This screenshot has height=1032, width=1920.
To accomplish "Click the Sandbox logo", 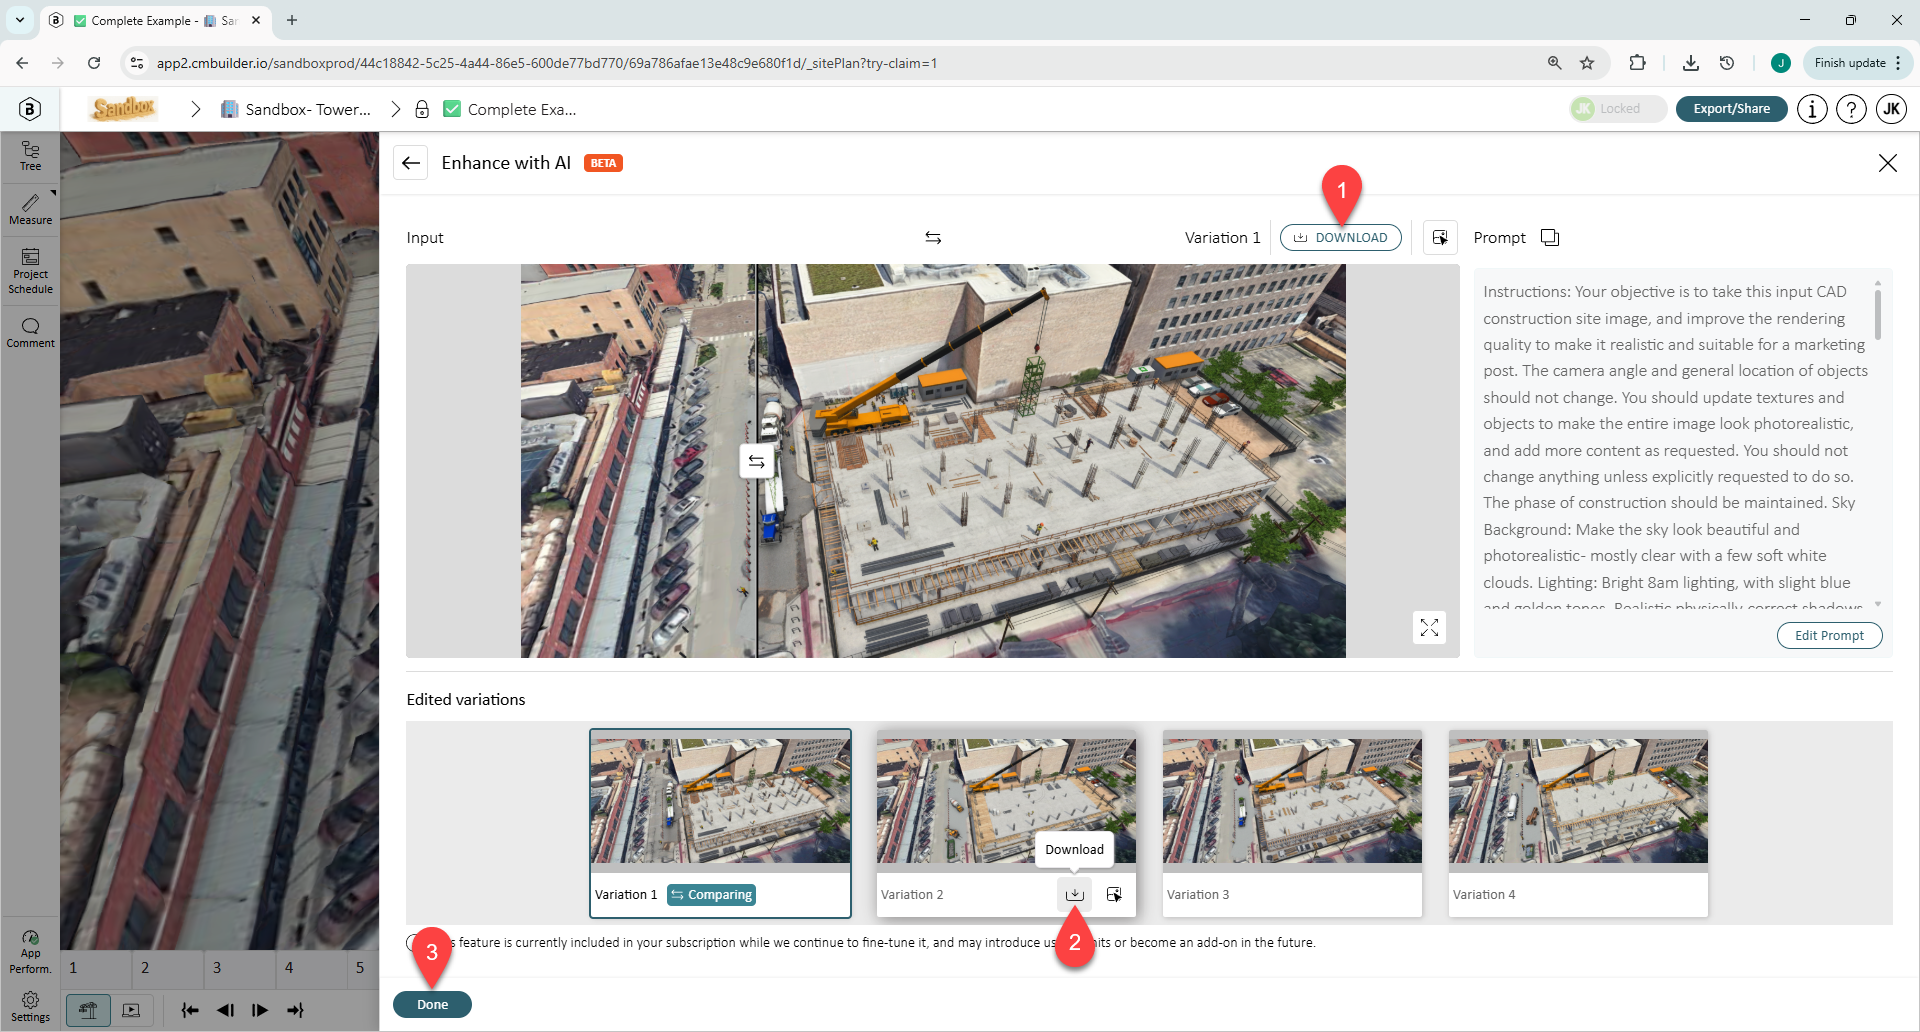I will click(x=122, y=108).
